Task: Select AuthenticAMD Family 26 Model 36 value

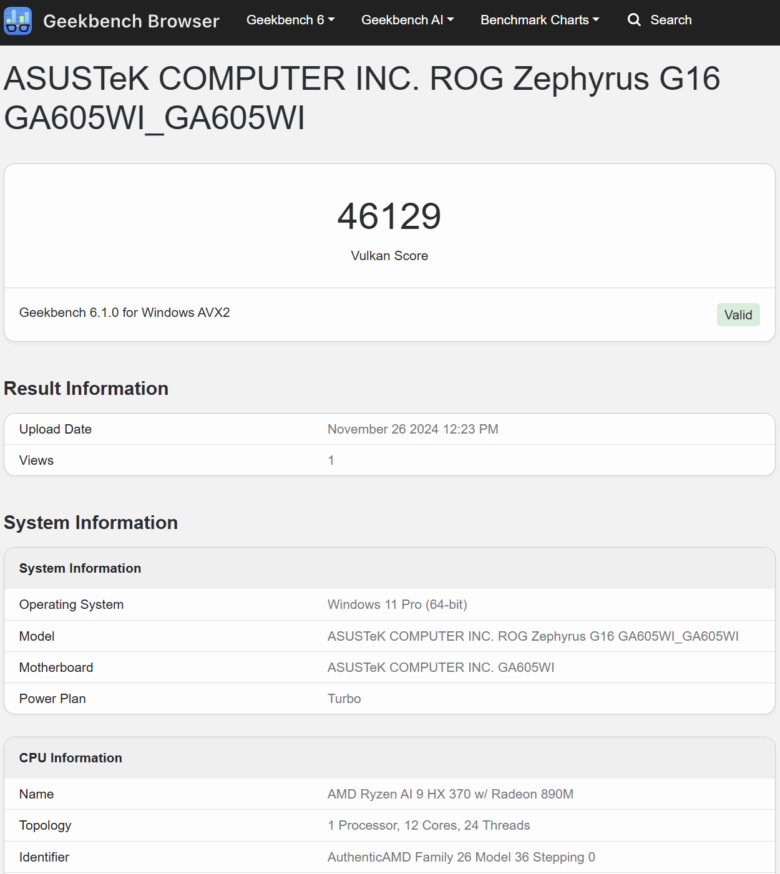Action: pos(461,857)
